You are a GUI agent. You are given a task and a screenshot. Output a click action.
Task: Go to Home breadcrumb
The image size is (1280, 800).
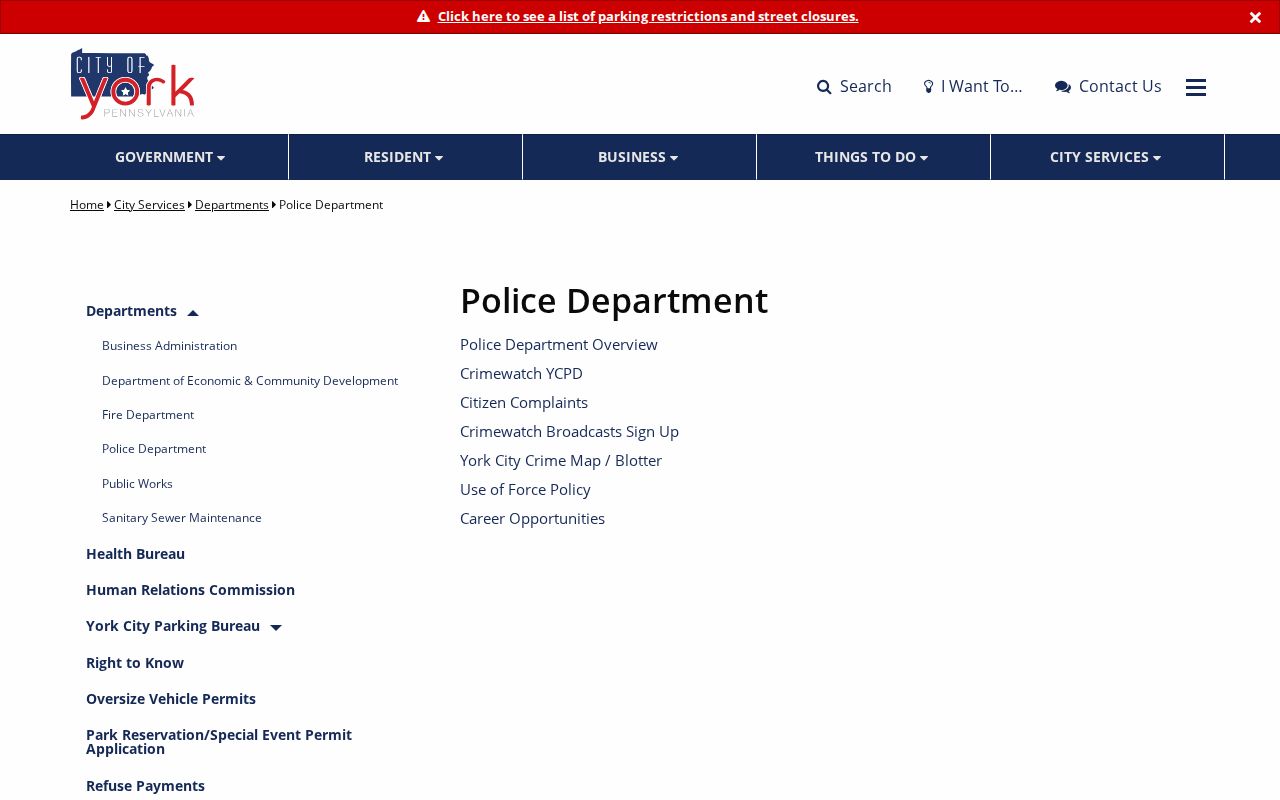(87, 205)
